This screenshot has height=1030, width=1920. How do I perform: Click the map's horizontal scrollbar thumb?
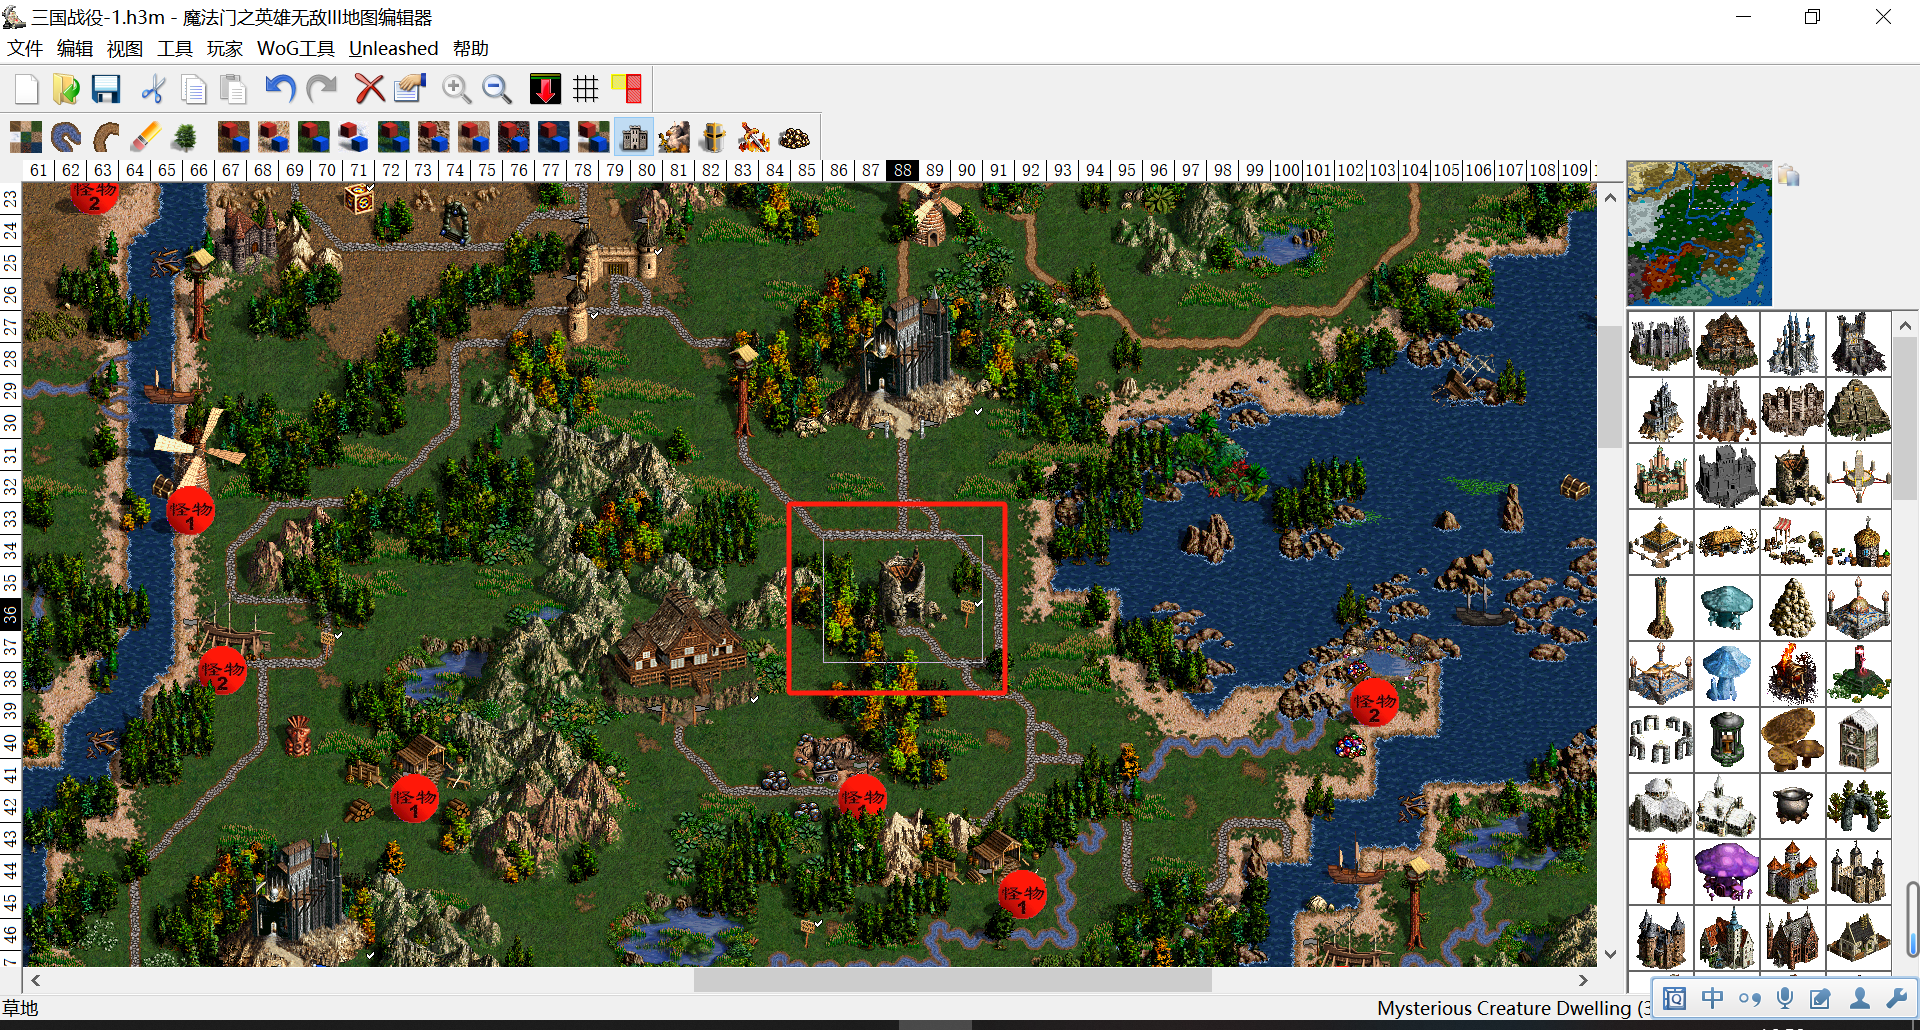952,980
